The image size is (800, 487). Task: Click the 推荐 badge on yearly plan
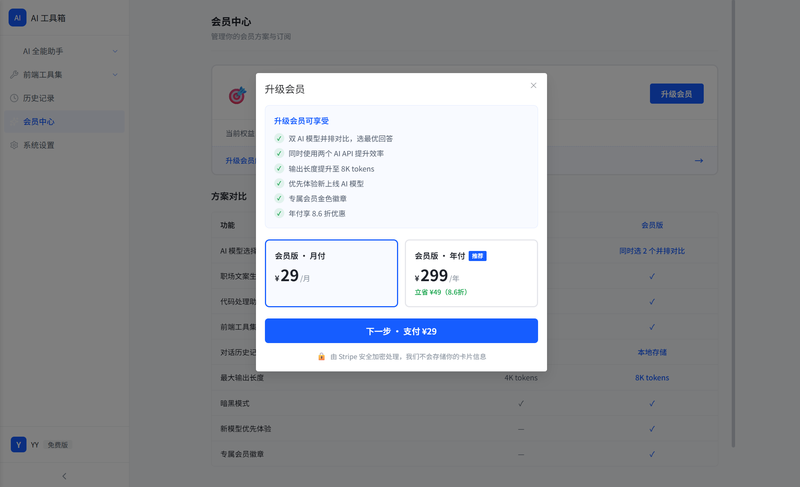(x=478, y=256)
